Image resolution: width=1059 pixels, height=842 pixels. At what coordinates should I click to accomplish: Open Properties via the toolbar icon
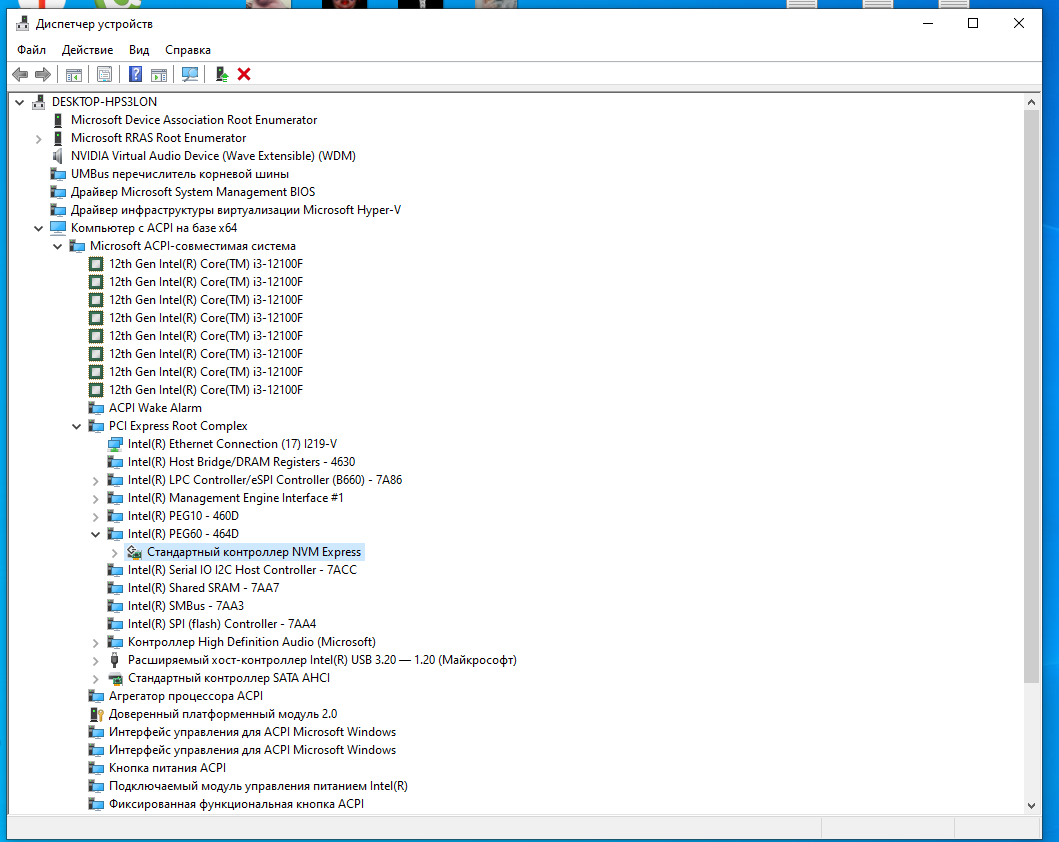(104, 74)
